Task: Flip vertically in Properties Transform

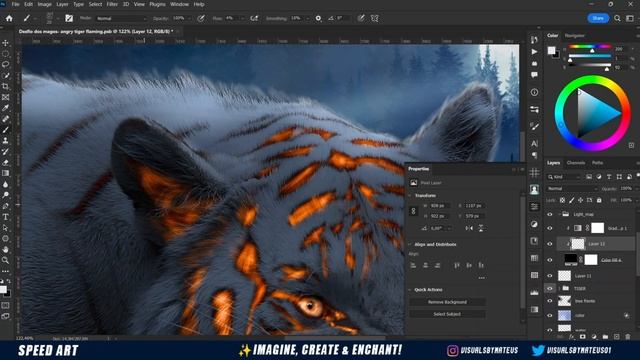Action: pyautogui.click(x=481, y=228)
